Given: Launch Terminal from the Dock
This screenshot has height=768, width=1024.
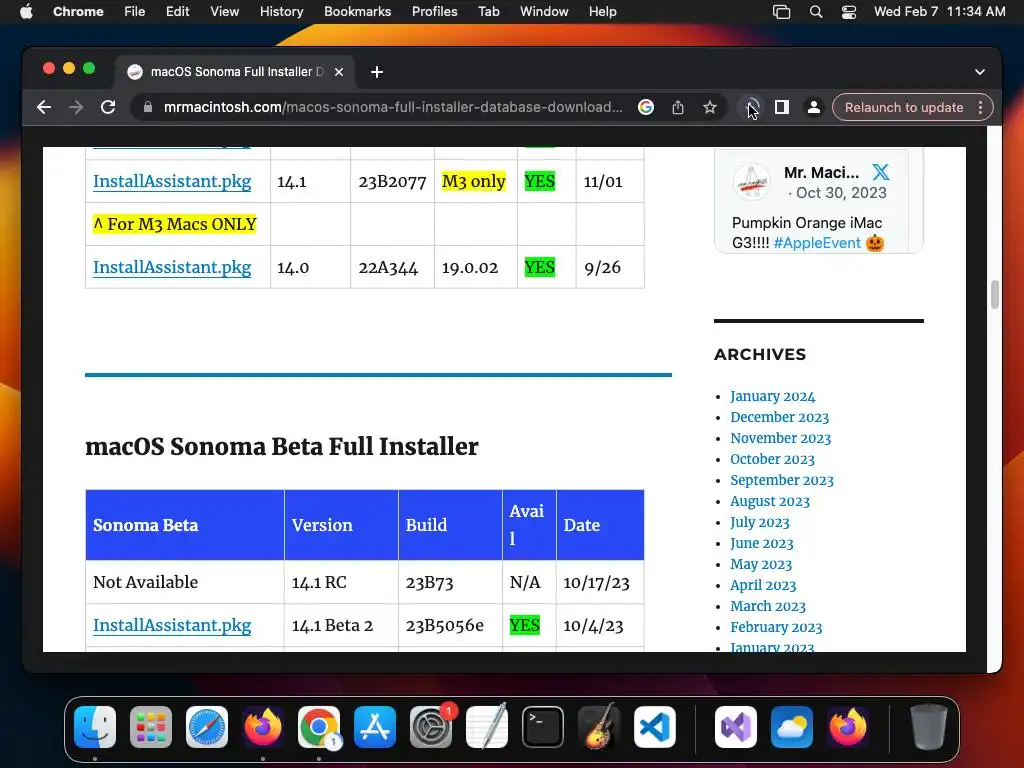Looking at the screenshot, I should (x=543, y=727).
